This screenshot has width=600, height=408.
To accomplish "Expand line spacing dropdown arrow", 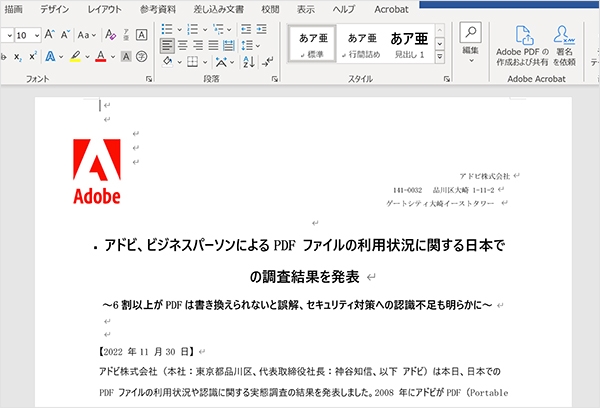I will [258, 46].
